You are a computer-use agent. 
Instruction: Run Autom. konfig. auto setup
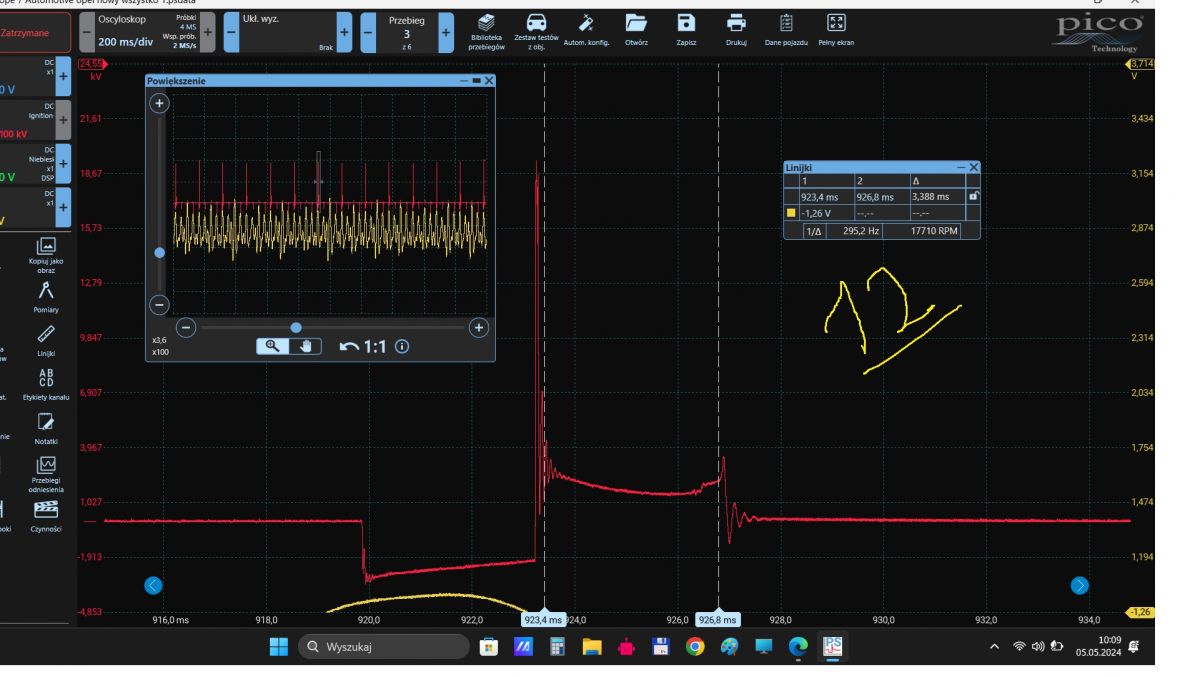click(587, 31)
